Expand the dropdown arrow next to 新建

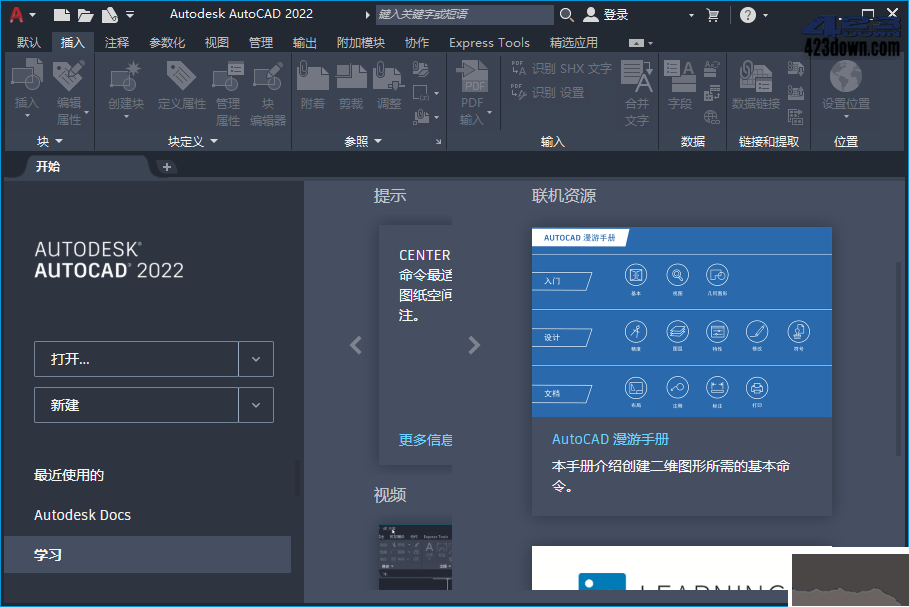(256, 405)
